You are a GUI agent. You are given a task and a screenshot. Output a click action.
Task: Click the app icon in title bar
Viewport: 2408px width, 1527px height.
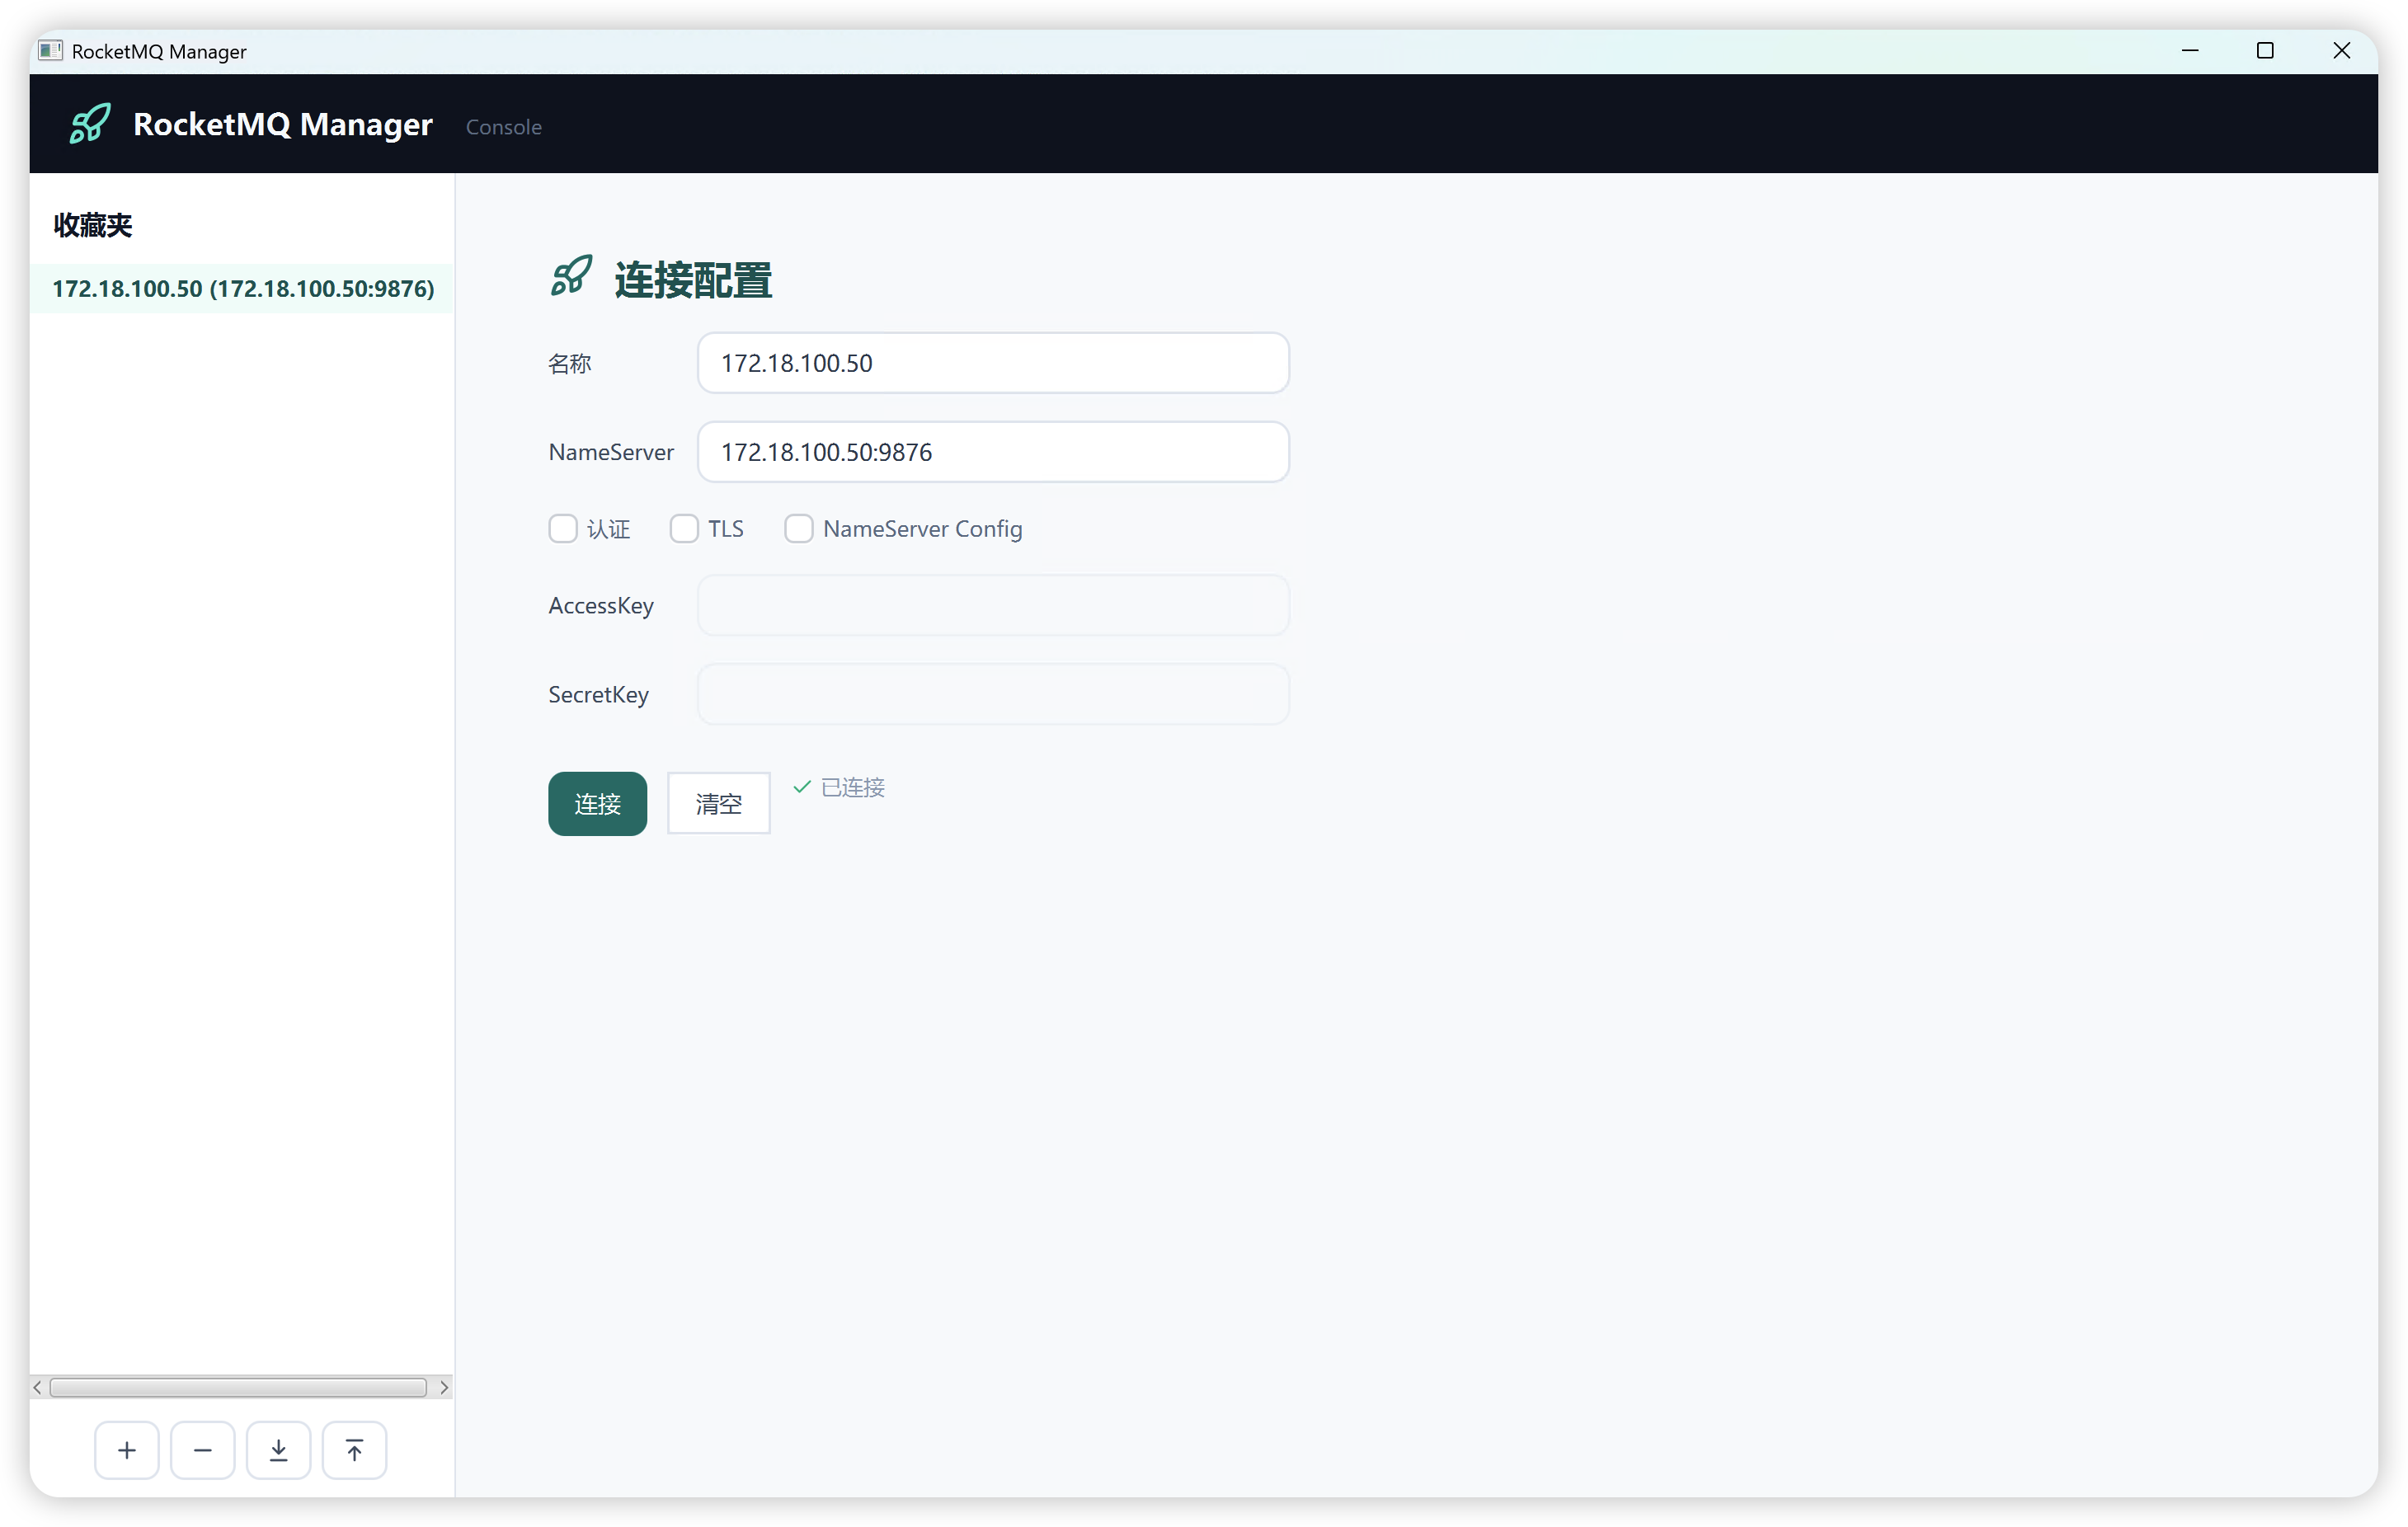pyautogui.click(x=50, y=50)
